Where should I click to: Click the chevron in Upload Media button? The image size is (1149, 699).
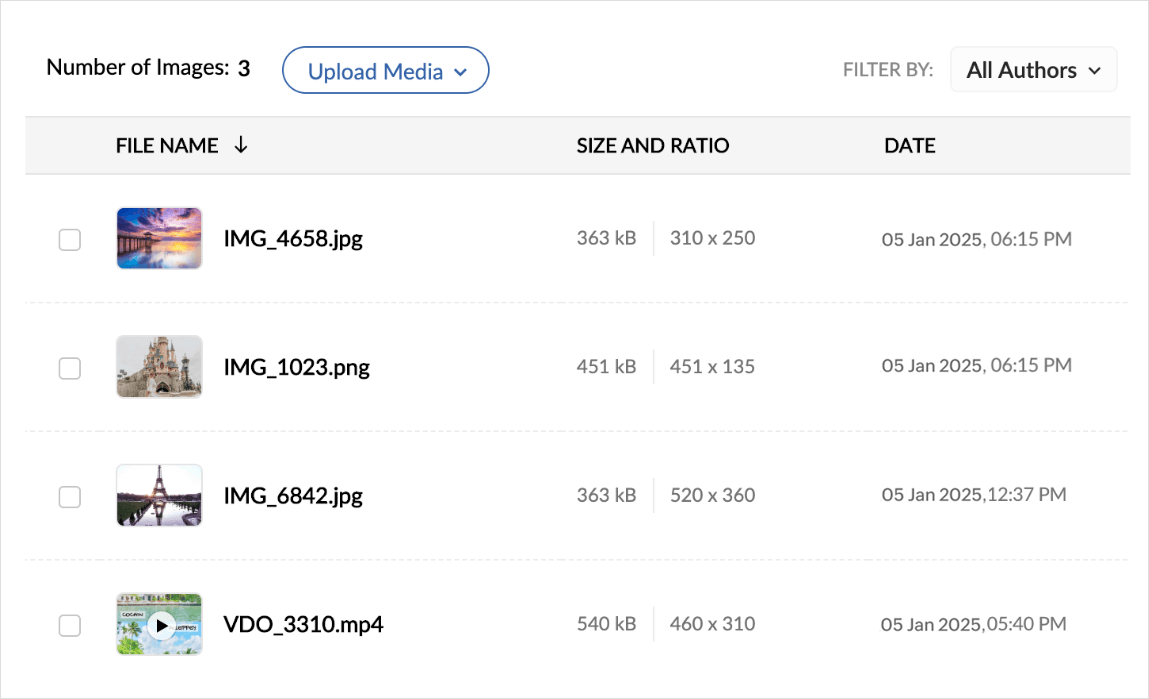click(460, 72)
